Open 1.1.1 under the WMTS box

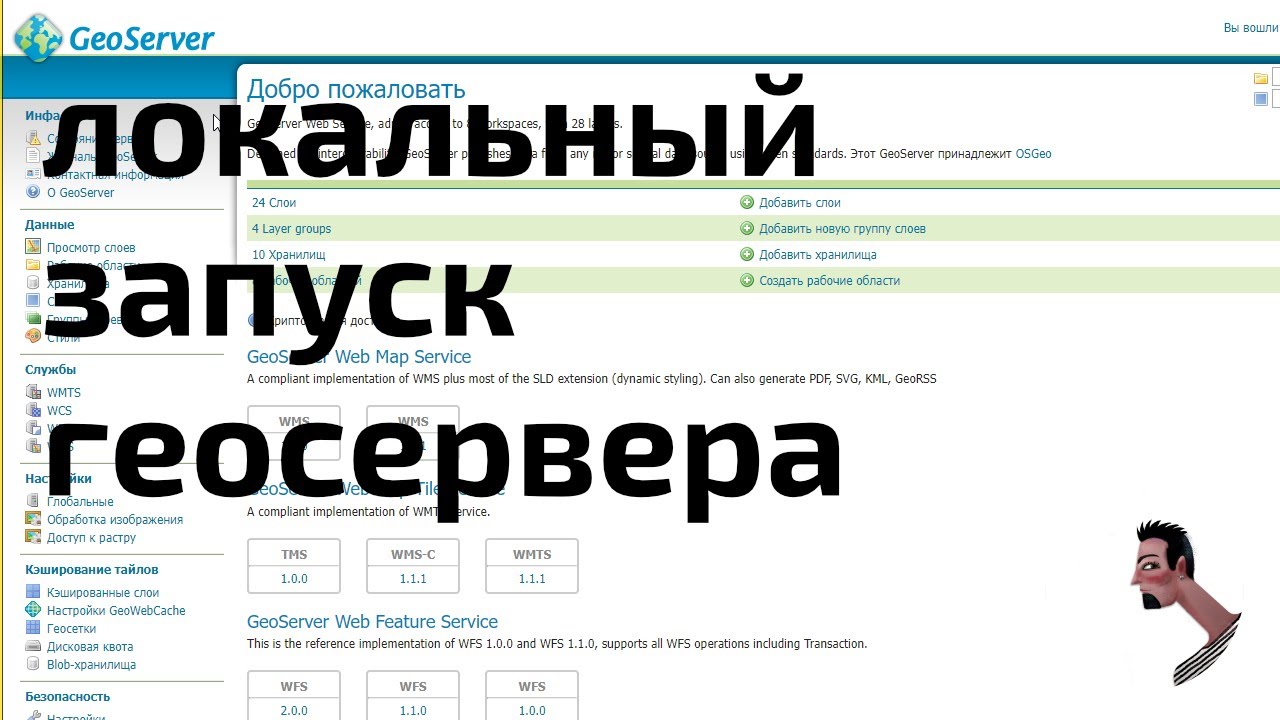pyautogui.click(x=532, y=579)
